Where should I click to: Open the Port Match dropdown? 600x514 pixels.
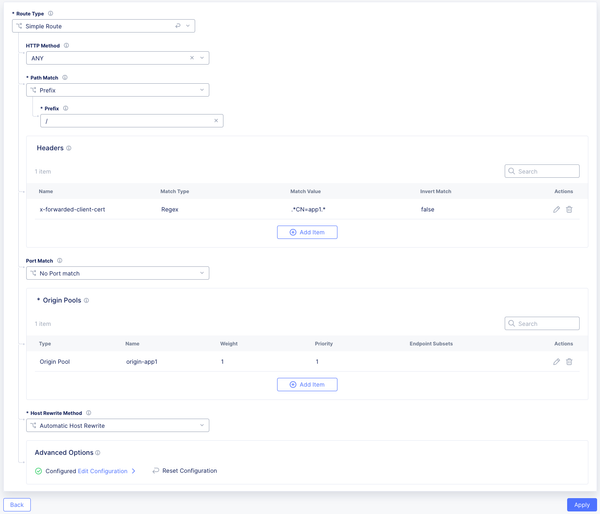pyautogui.click(x=203, y=273)
